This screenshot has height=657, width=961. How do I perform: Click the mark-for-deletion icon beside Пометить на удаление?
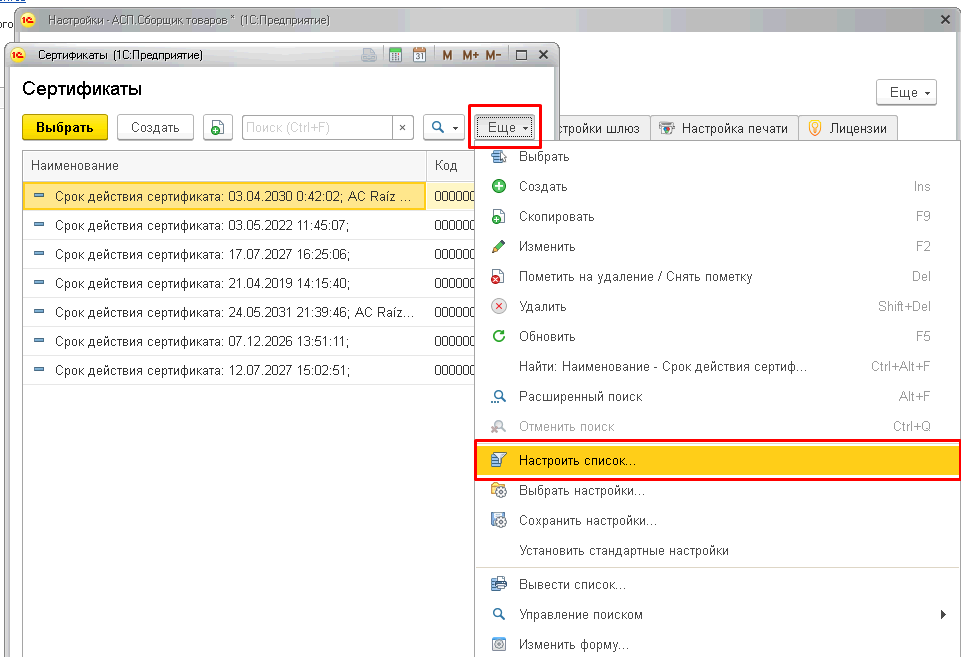coord(498,277)
